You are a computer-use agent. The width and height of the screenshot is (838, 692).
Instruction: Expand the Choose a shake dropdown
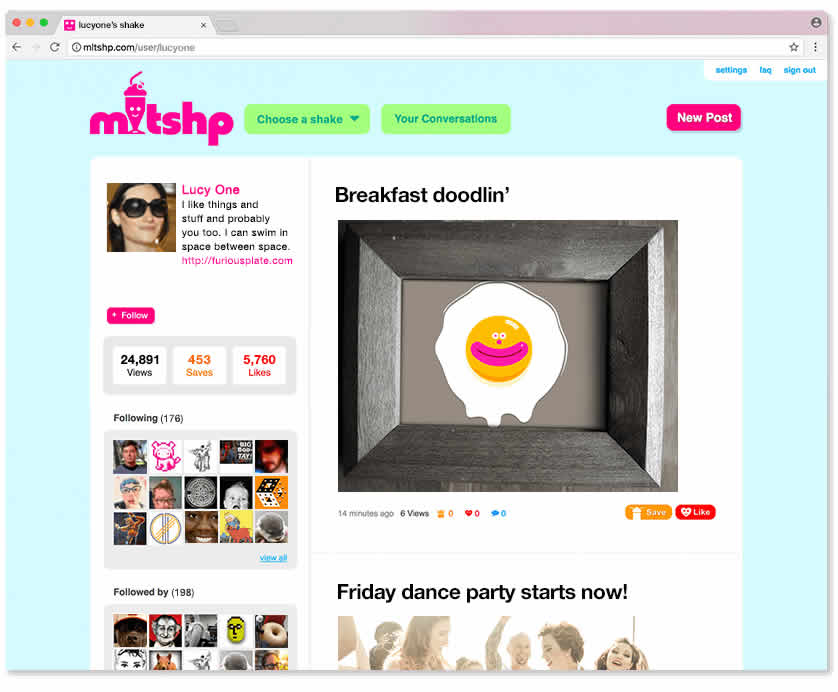307,119
